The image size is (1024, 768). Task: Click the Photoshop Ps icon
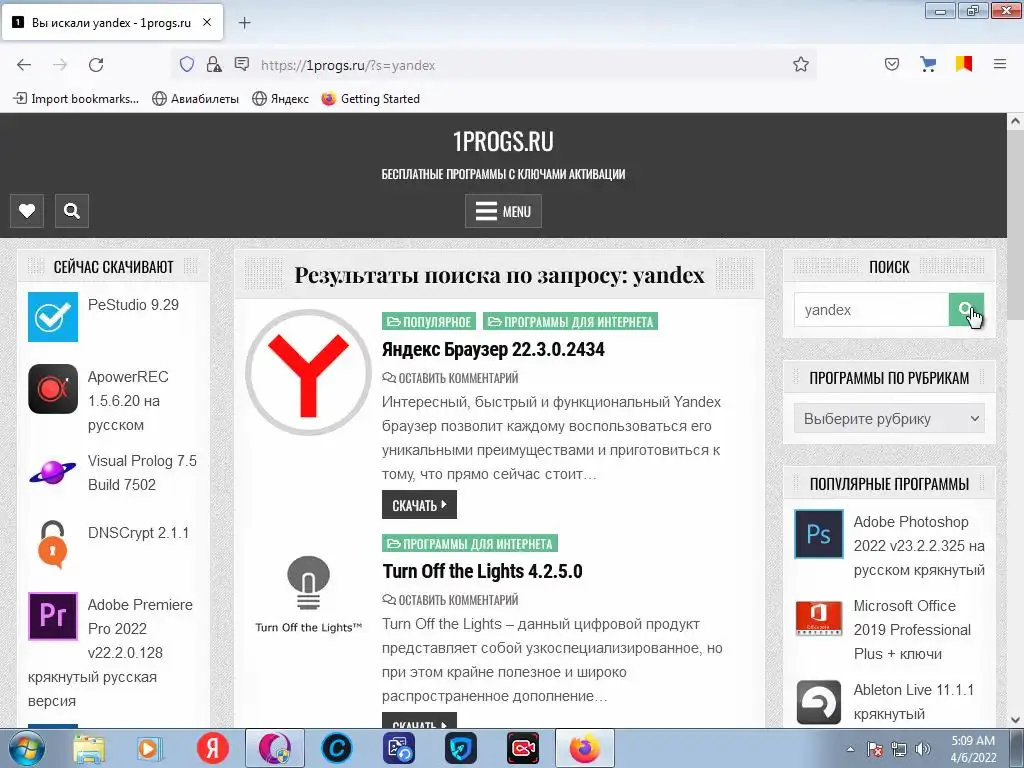coord(819,534)
